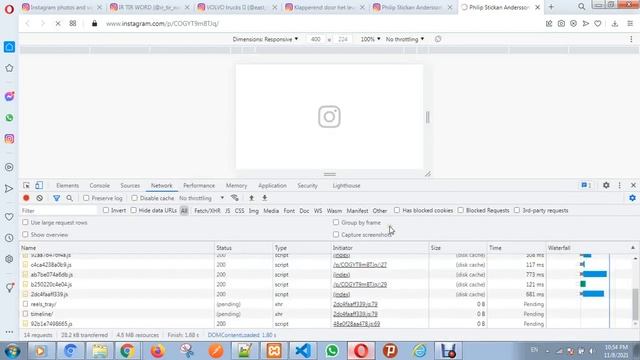This screenshot has width=640, height=360.
Task: Open WhatsApp panel in Opera sidebar
Action: (9, 118)
